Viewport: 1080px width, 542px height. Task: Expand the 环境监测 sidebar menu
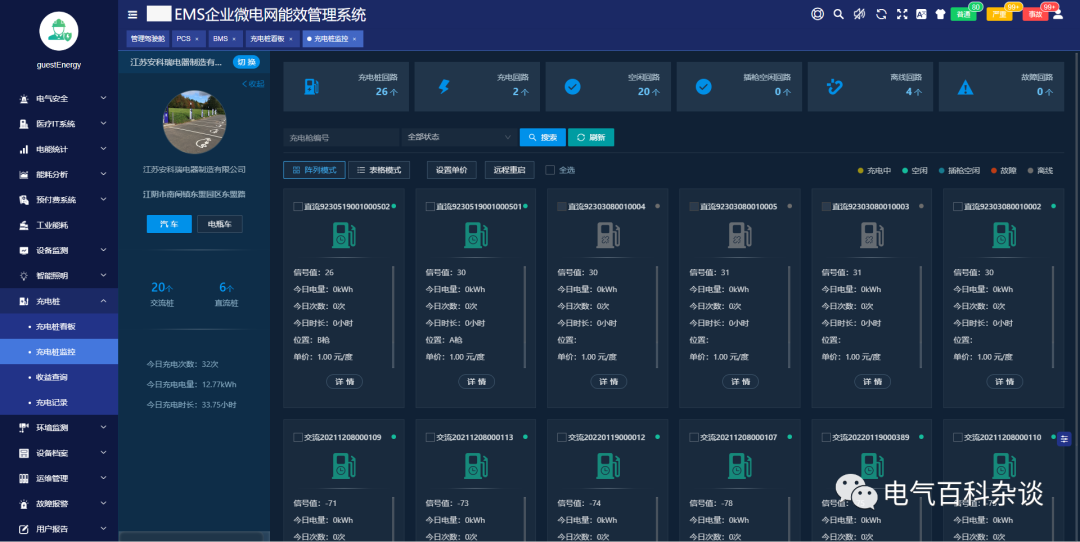coord(59,428)
